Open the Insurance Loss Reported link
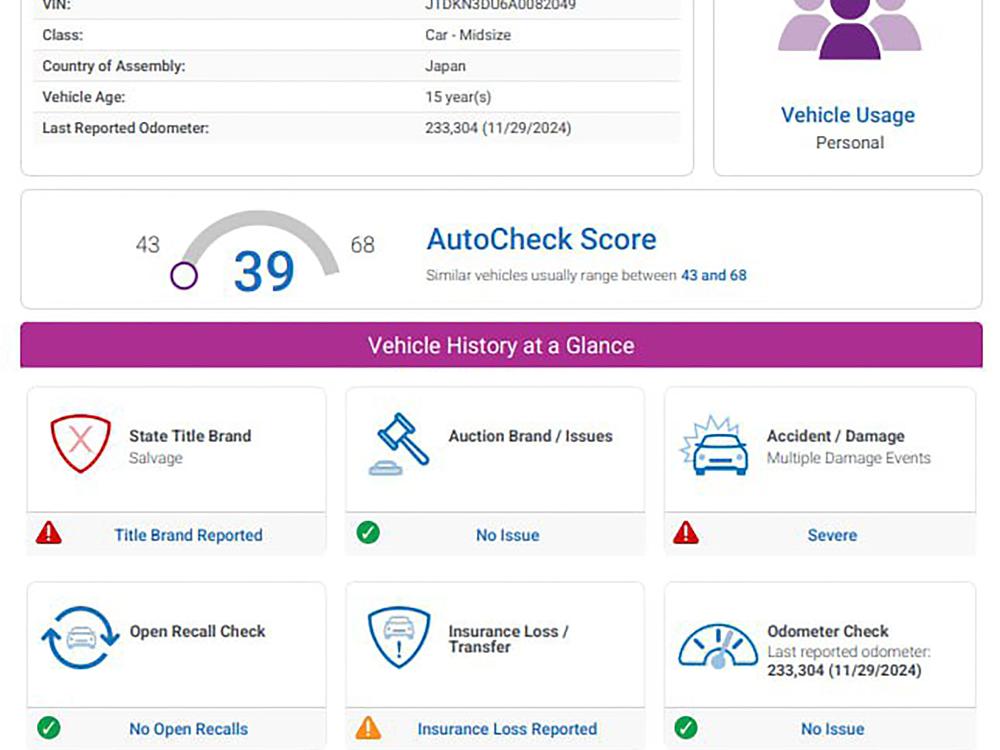Screen dimensions: 1000x750 click(507, 729)
